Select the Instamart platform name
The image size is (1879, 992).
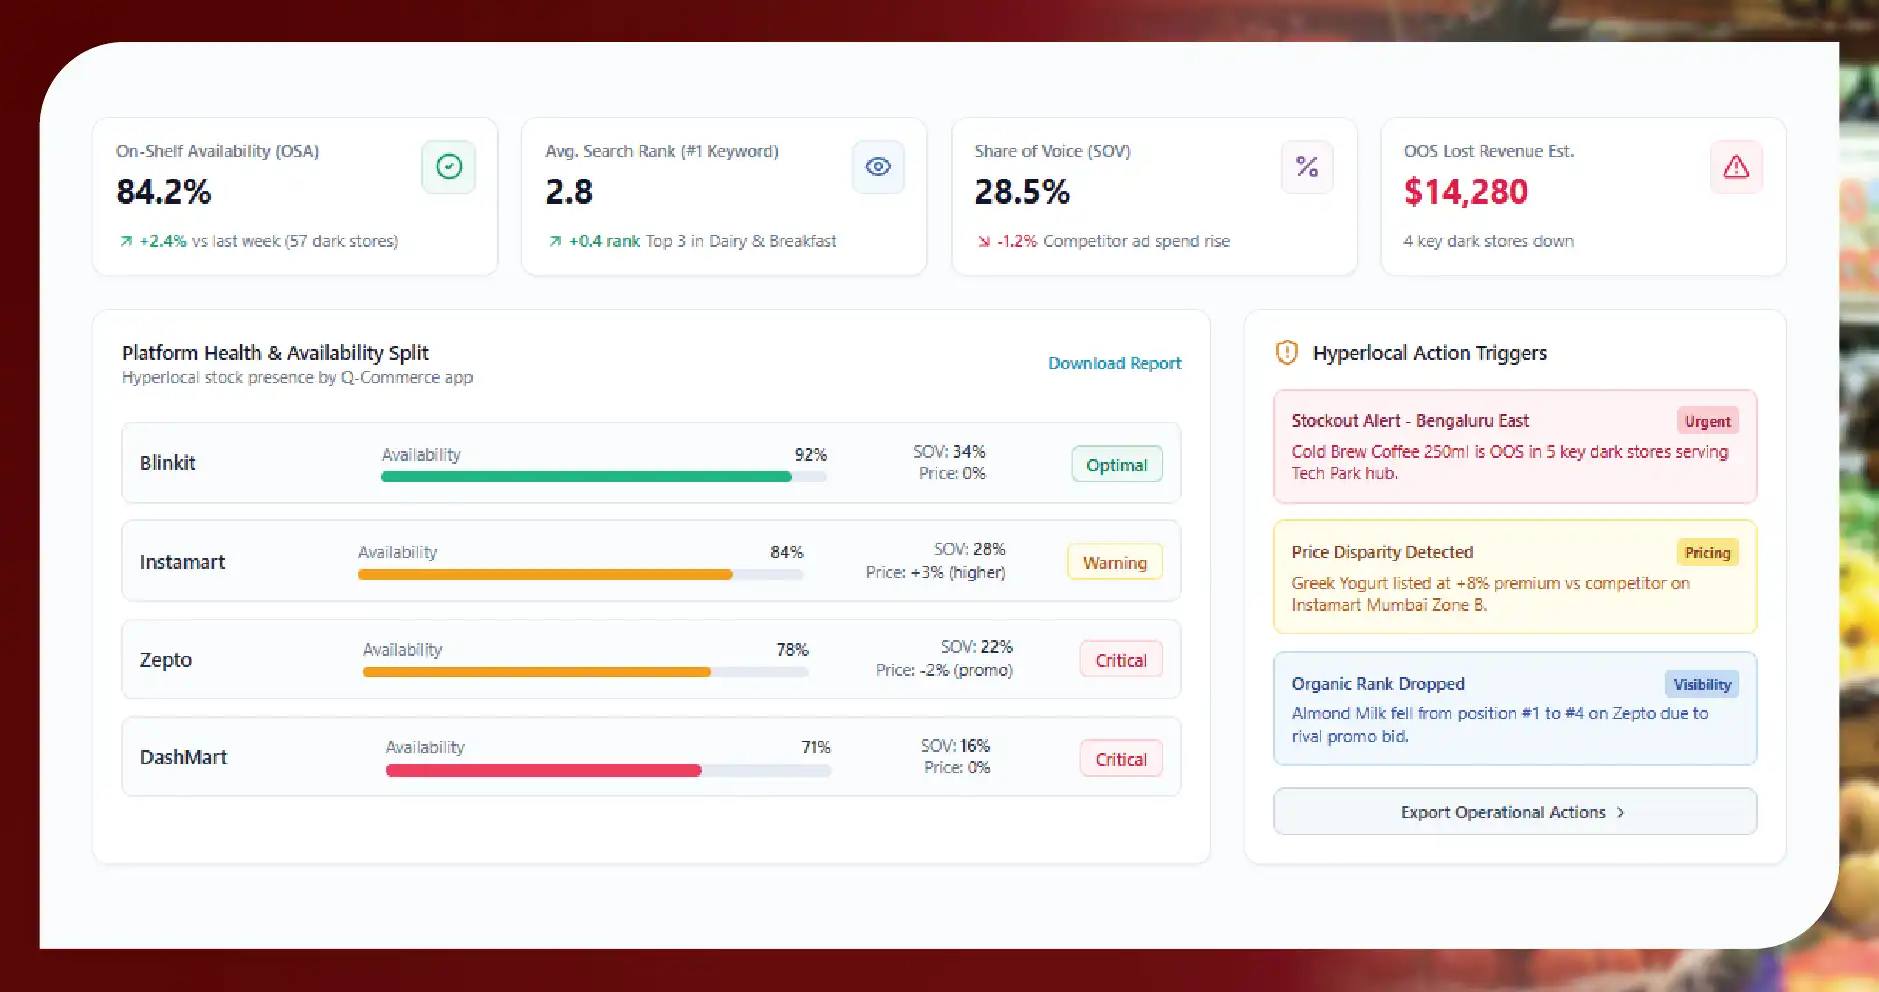182,562
